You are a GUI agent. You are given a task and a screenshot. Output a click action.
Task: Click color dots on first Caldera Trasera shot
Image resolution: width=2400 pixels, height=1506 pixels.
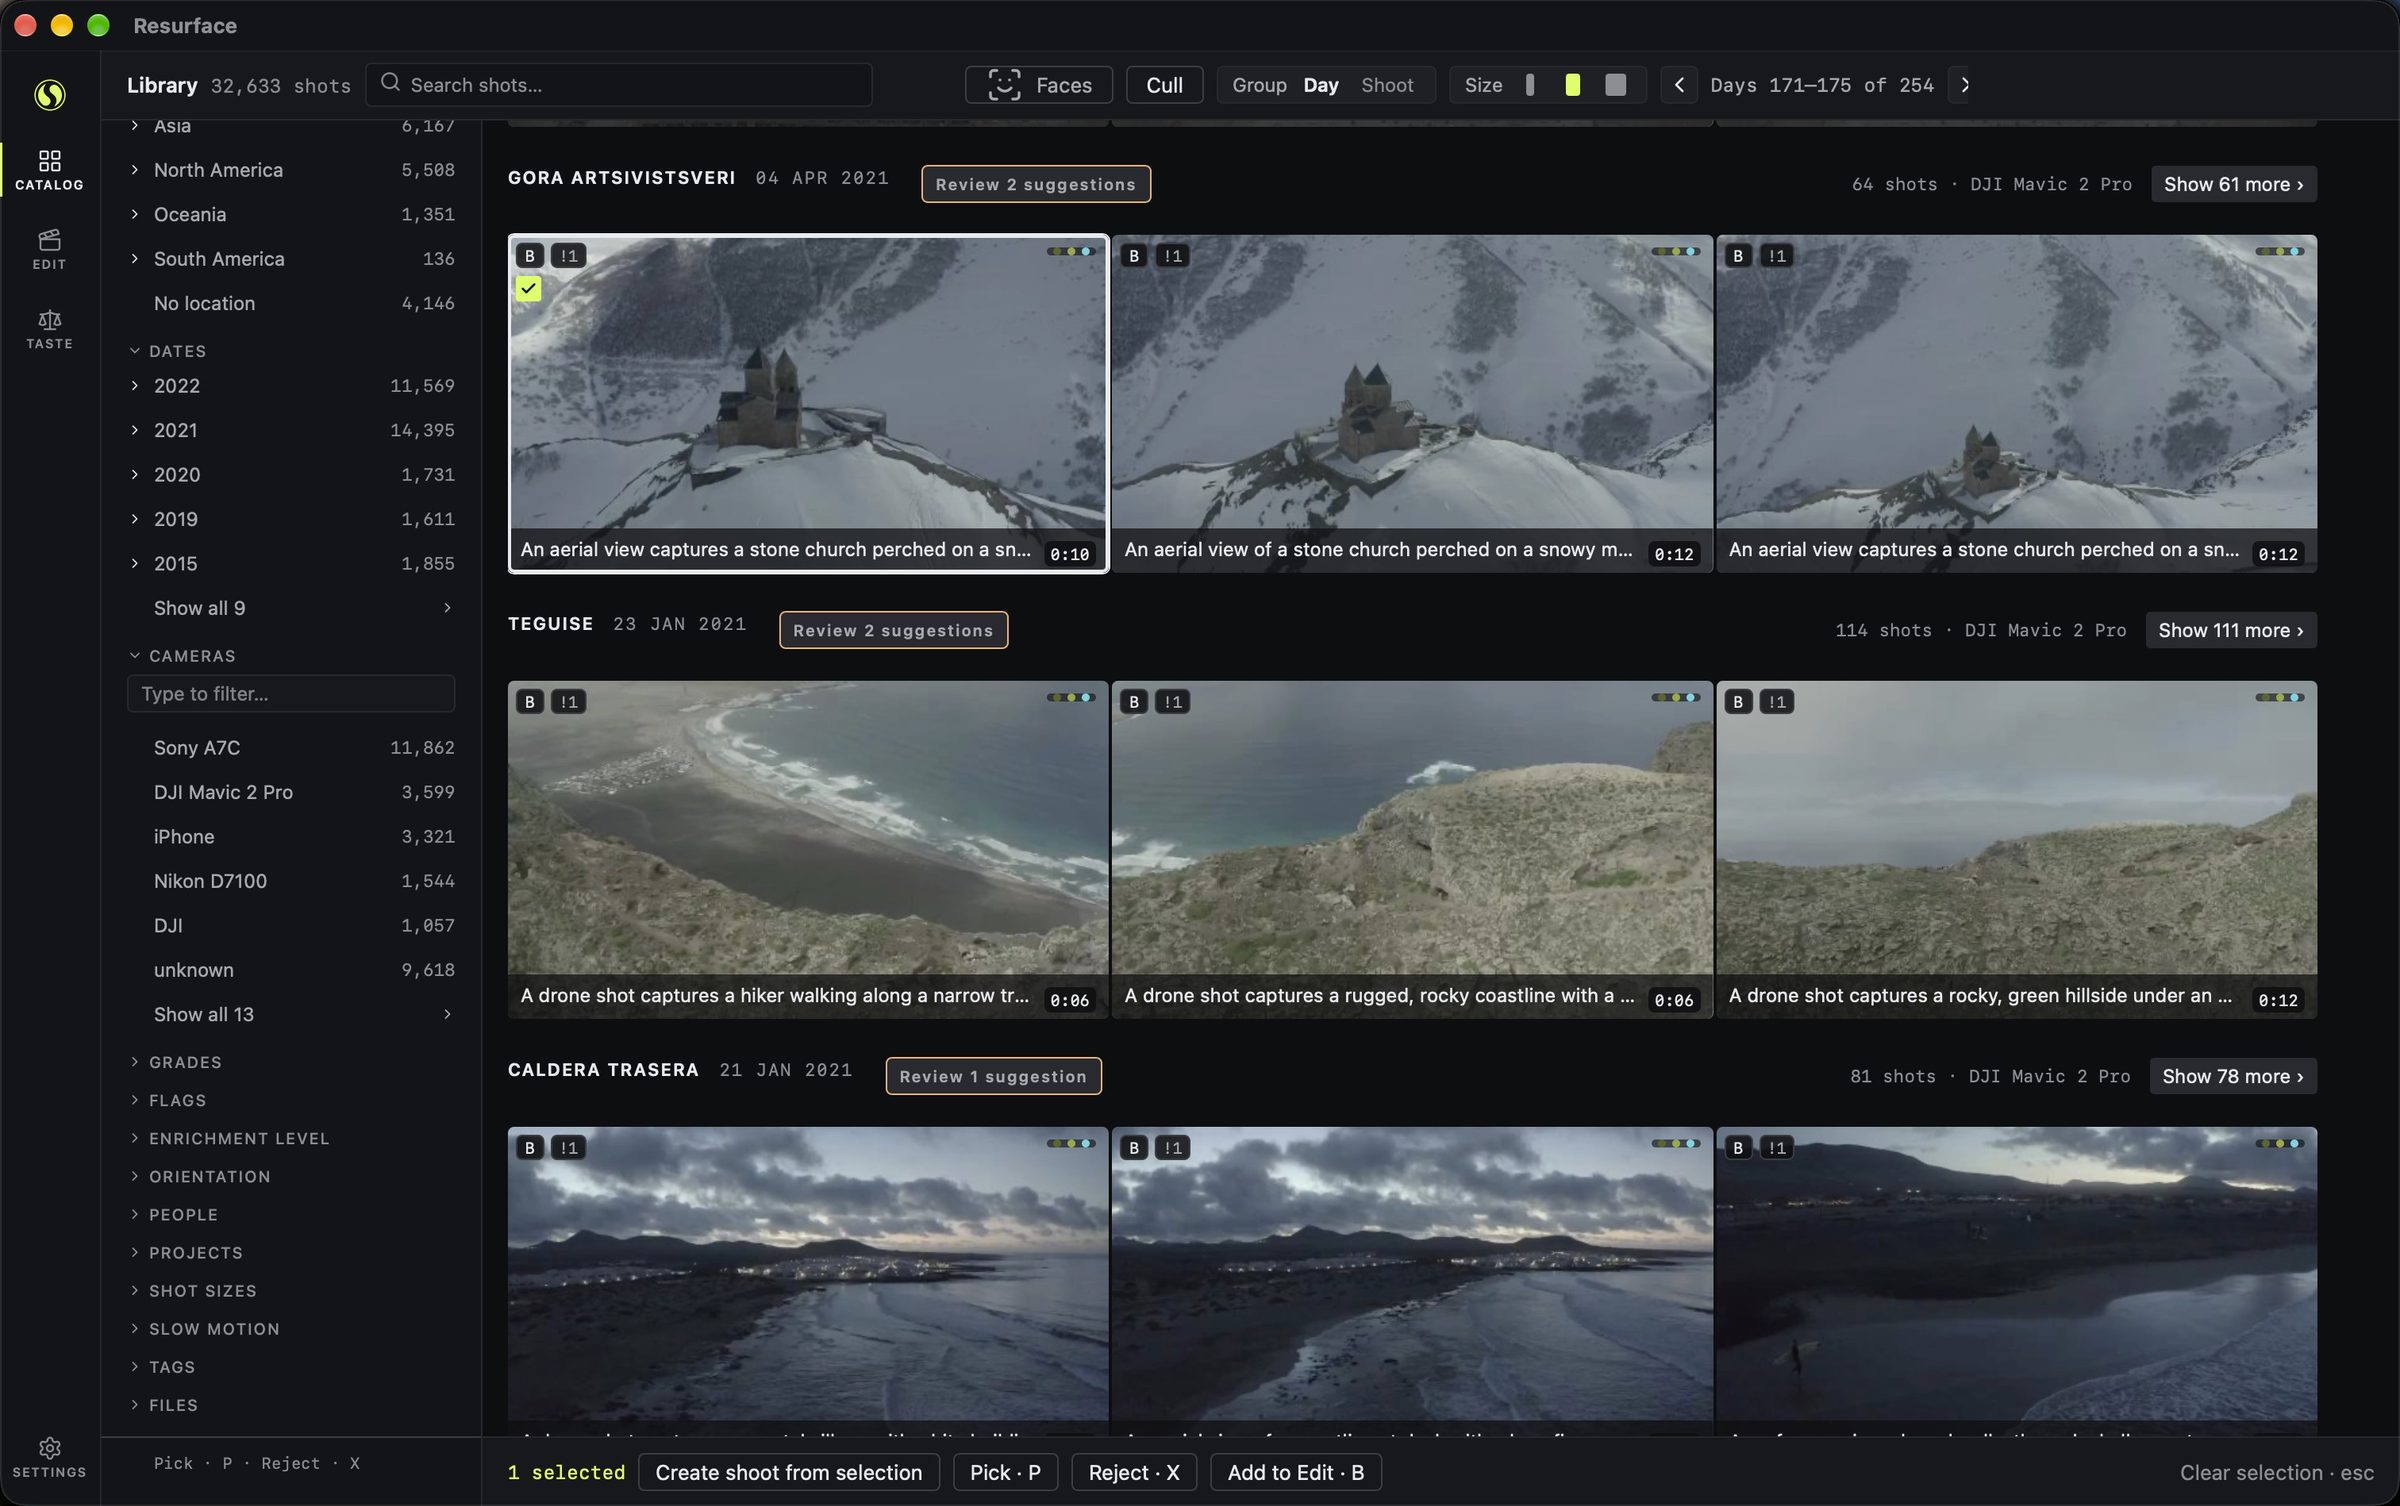point(1071,1144)
